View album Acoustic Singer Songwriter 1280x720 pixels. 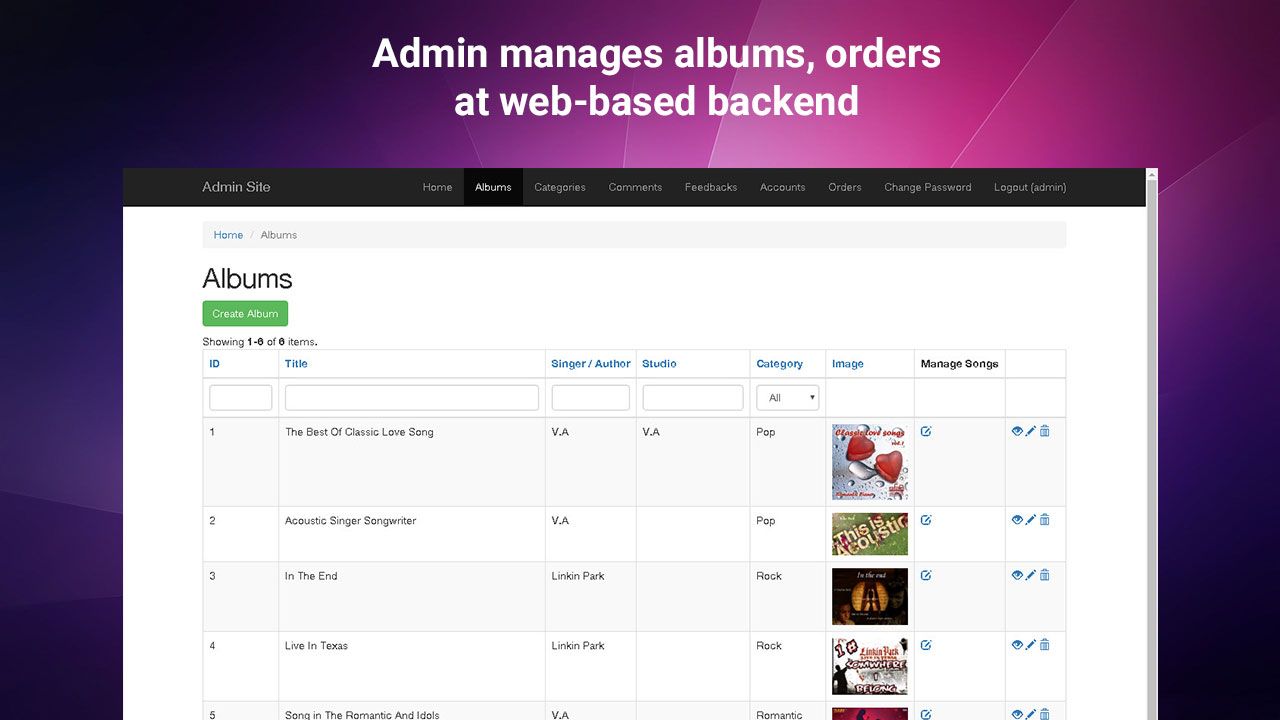point(1017,520)
